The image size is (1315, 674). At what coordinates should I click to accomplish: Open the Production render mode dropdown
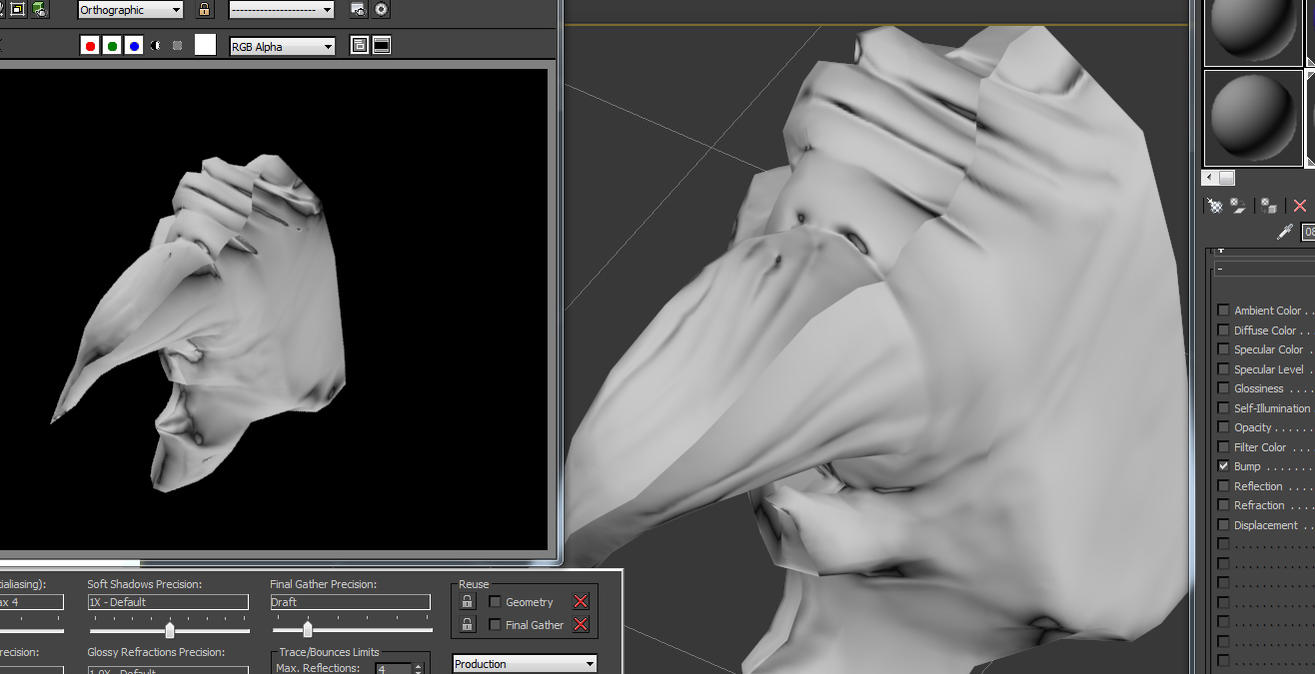point(524,663)
